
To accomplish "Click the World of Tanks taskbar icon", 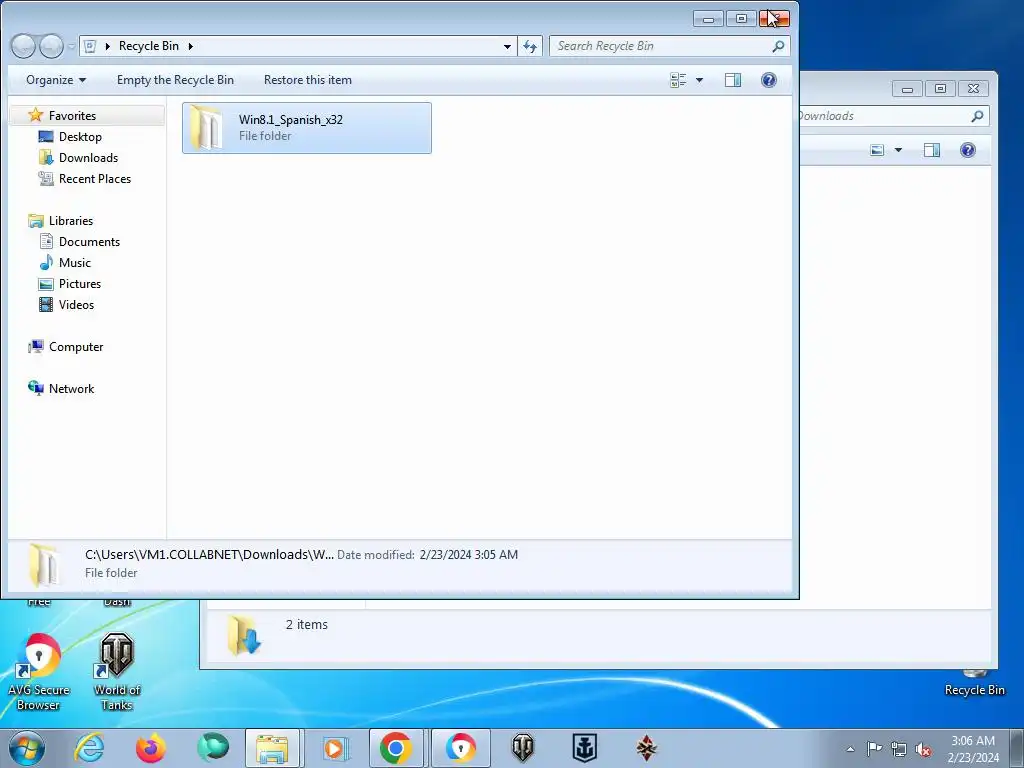I will 522,748.
